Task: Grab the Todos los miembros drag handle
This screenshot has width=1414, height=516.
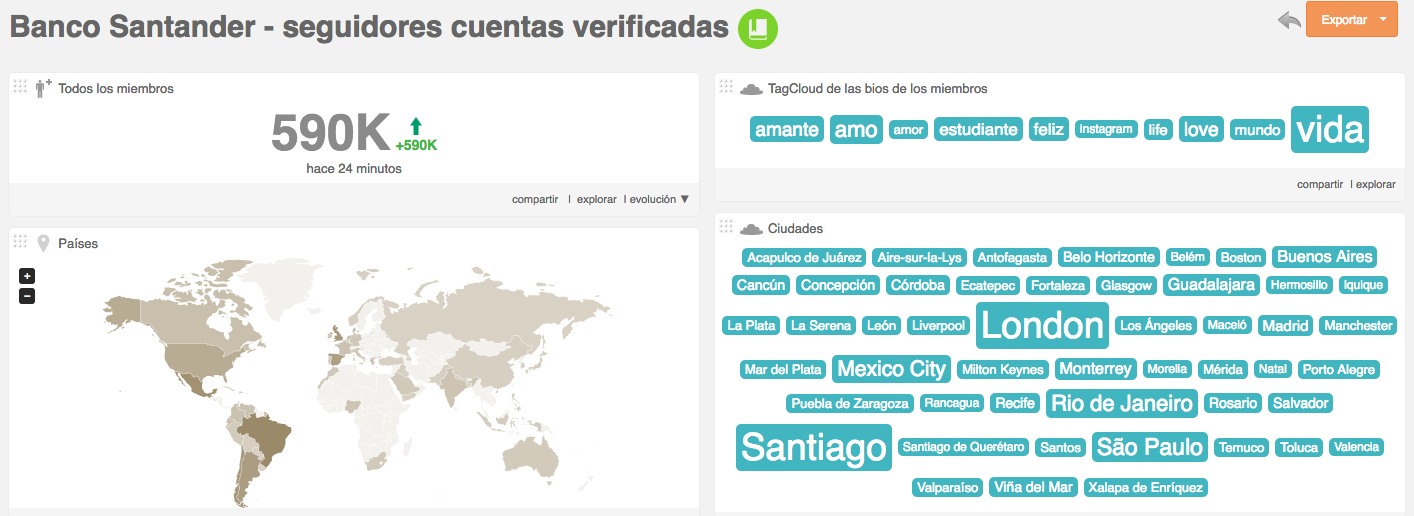Action: [20, 87]
